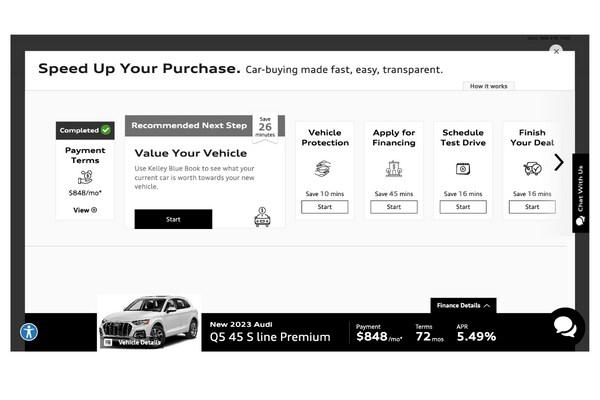Click the green Completed checkmark icon
Viewport: 600px width, 400px height.
[x=106, y=130]
